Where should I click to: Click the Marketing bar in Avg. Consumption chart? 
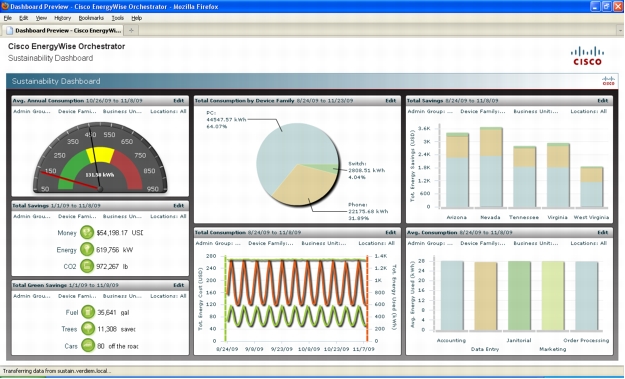[553, 296]
